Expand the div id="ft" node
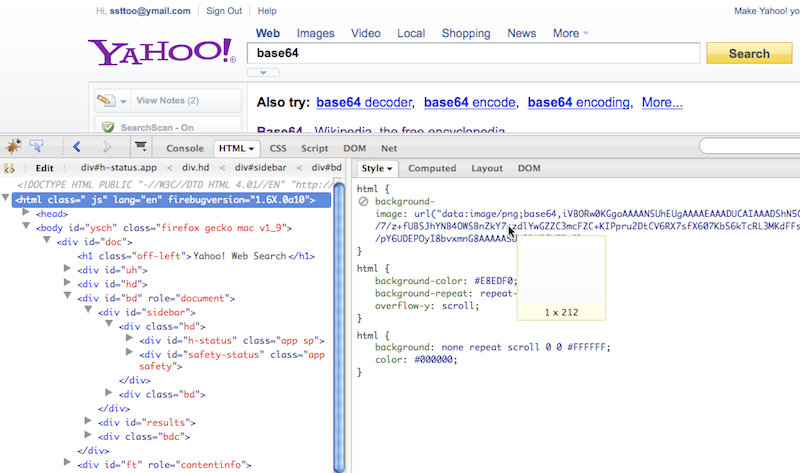Screen dimensions: 800x473 [x=67, y=462]
